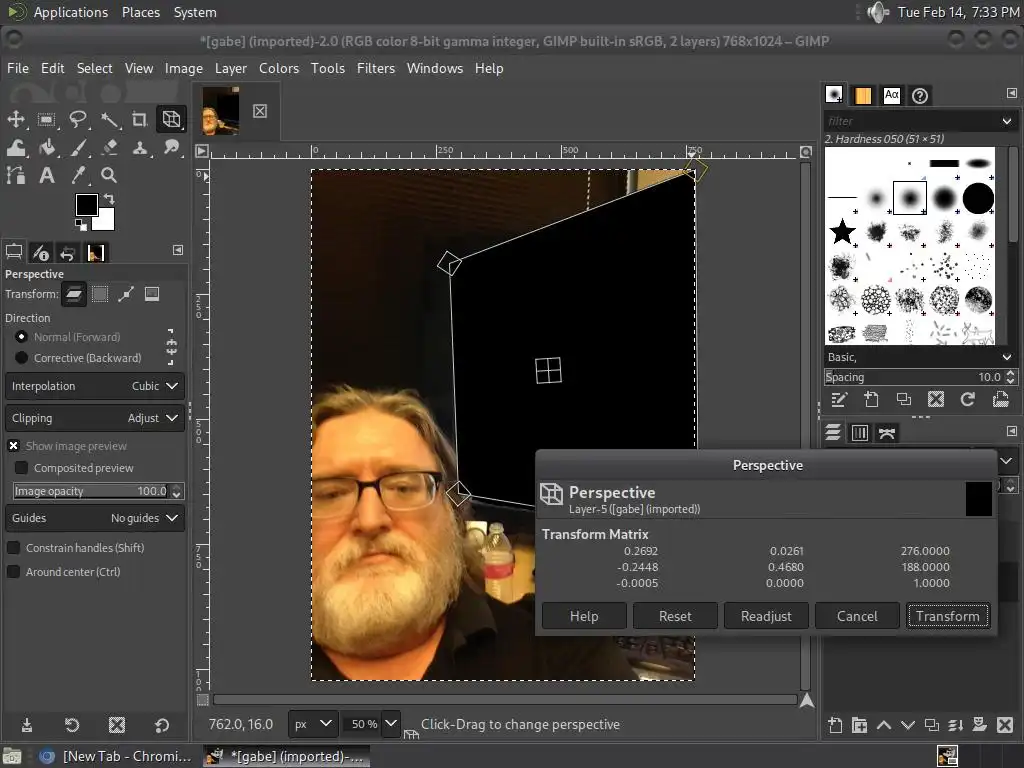Click Readjust in Perspective dialog
The height and width of the screenshot is (768, 1024).
(x=766, y=616)
